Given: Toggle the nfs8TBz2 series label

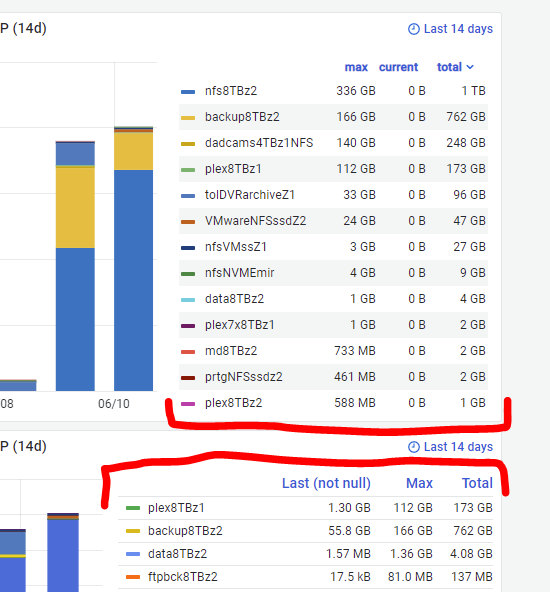Looking at the screenshot, I should (x=231, y=91).
